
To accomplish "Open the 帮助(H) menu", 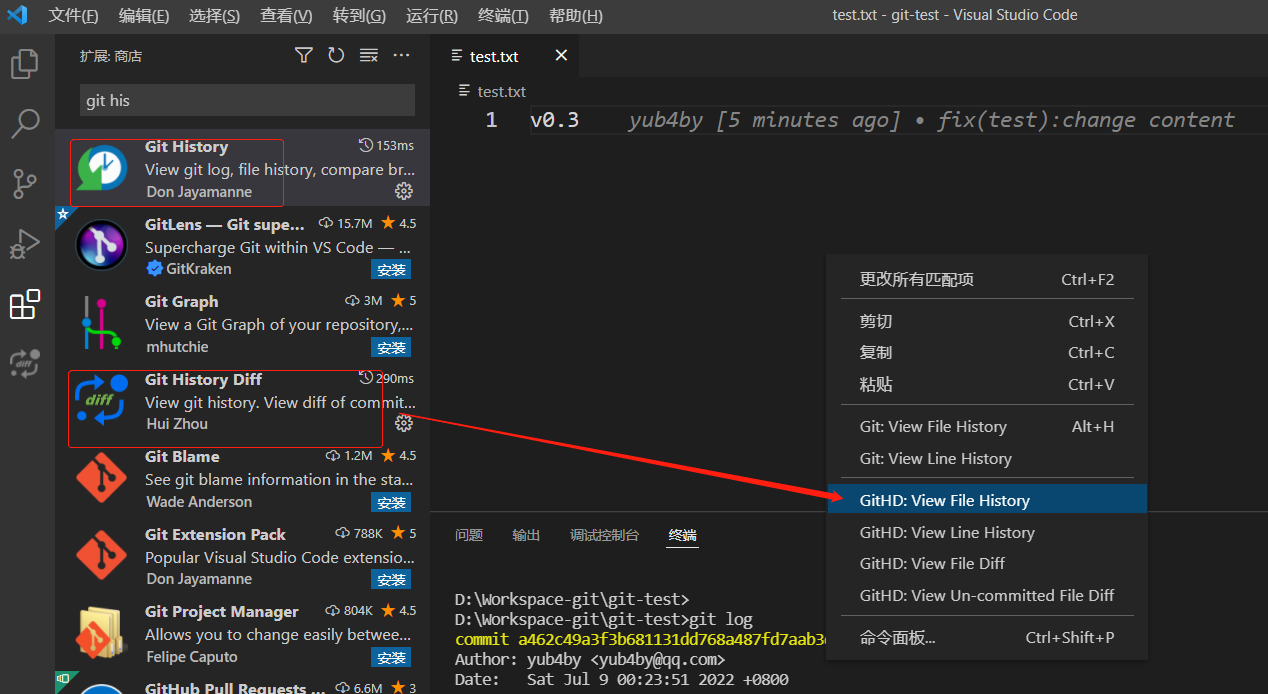I will click(x=576, y=16).
